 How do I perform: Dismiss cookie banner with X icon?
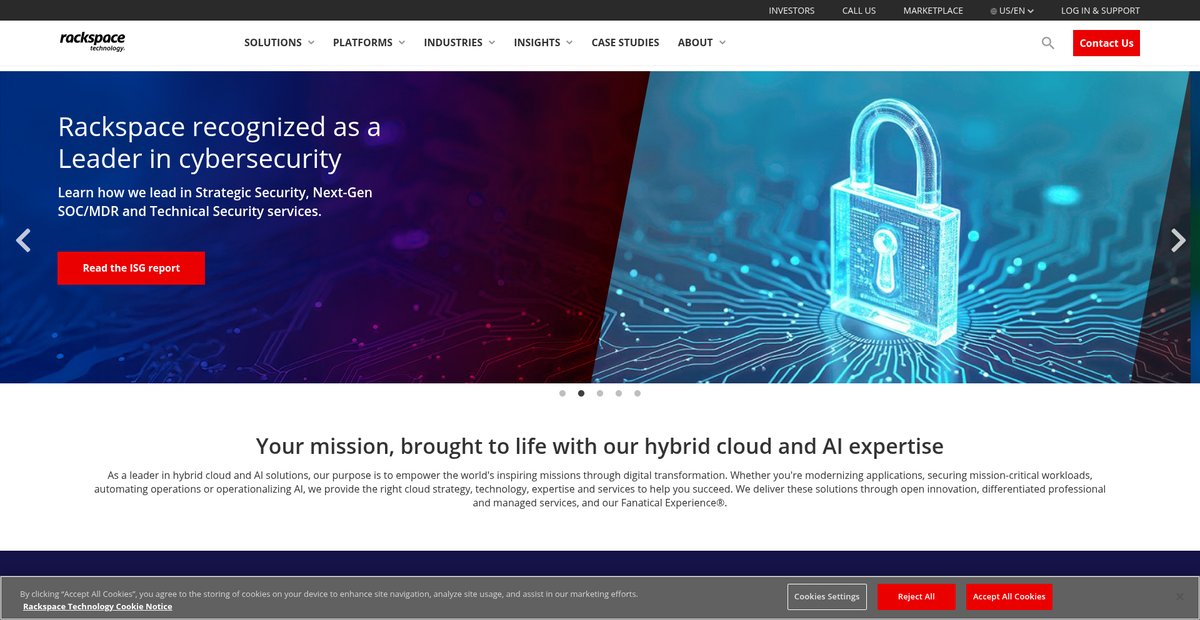1179,597
